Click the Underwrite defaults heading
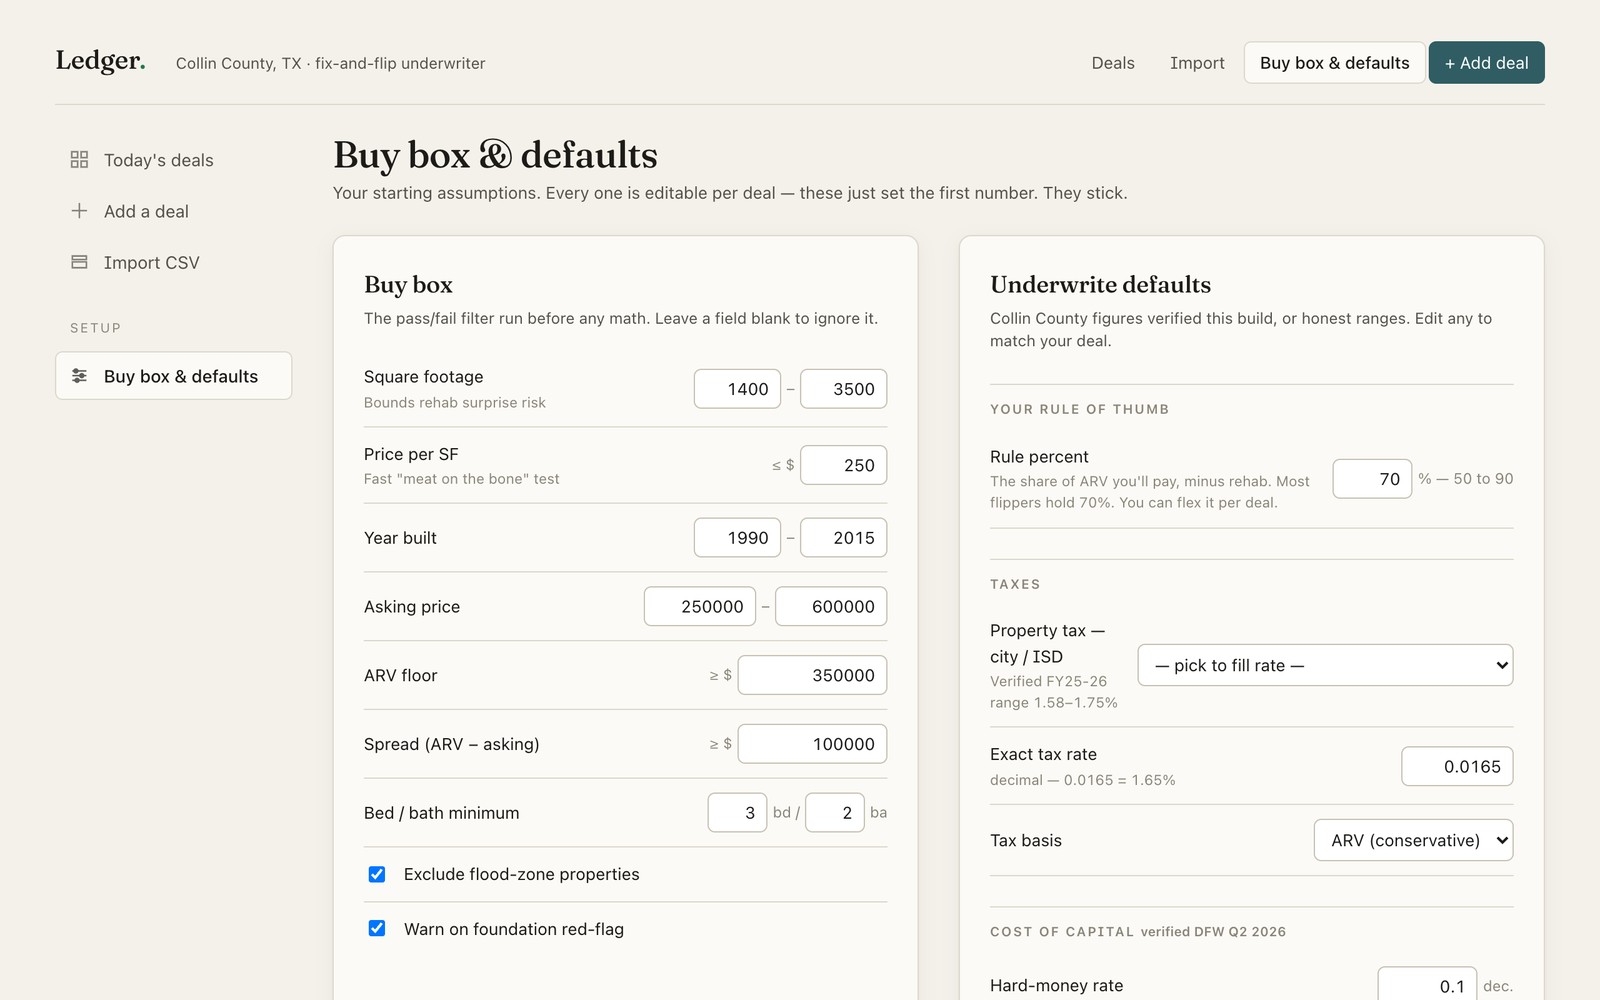 coord(1100,285)
